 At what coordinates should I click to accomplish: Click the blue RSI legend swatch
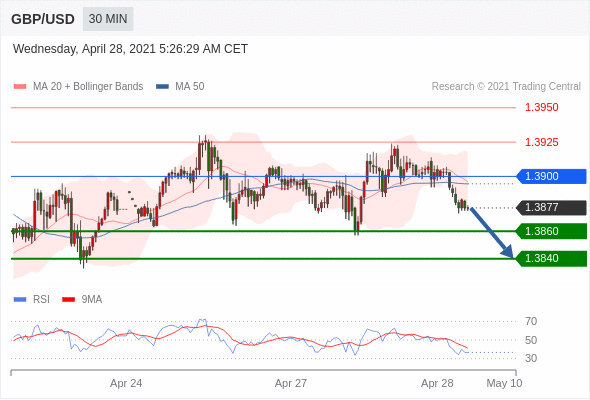(20, 300)
